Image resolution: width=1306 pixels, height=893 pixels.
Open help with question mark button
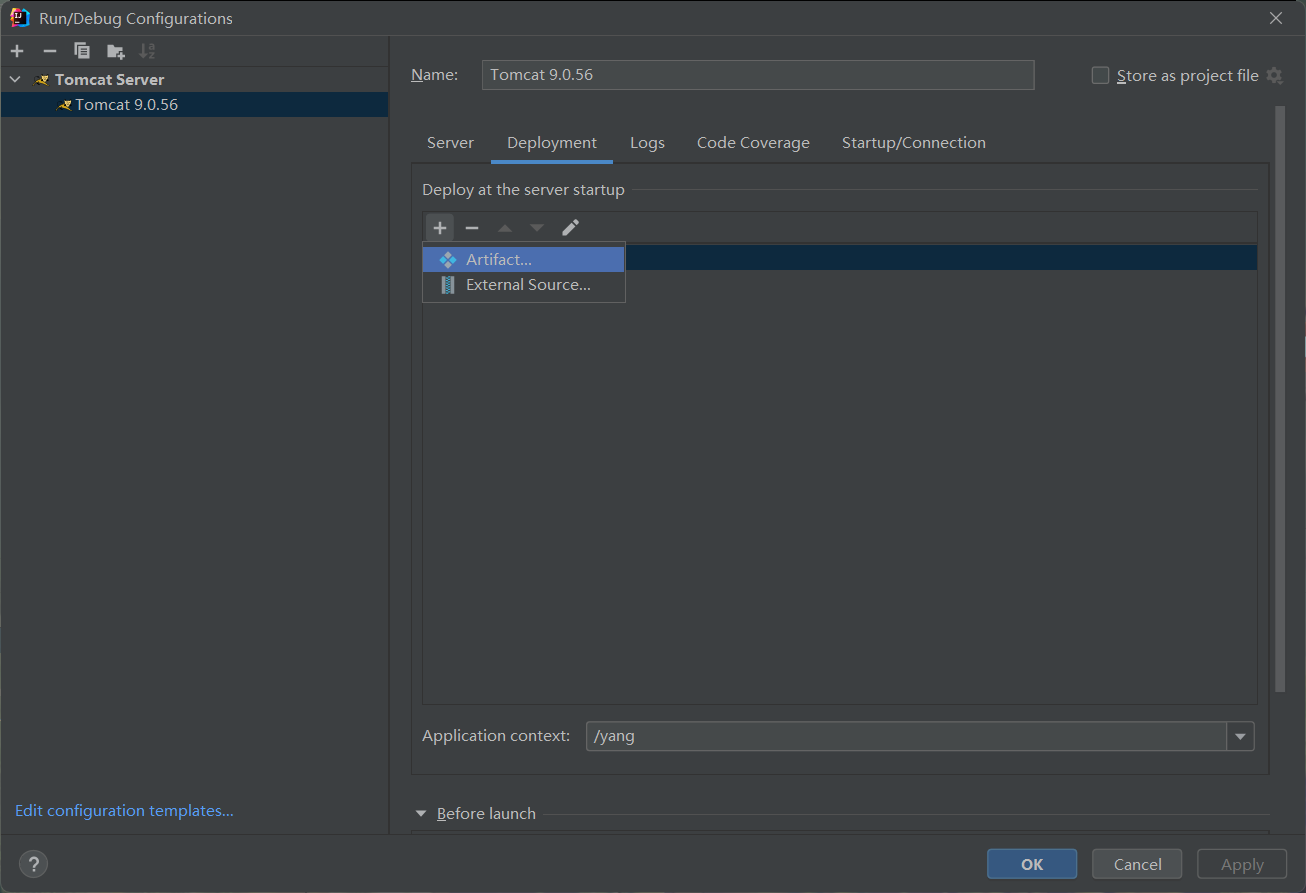click(x=33, y=864)
